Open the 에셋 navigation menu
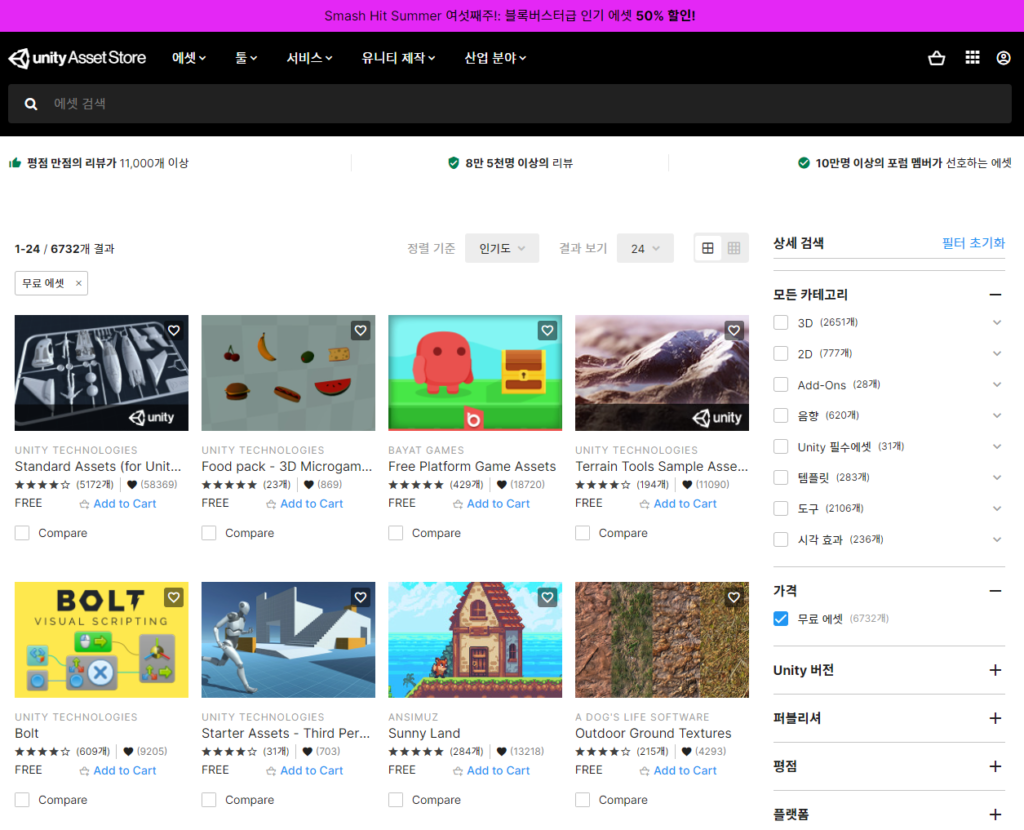 click(x=189, y=58)
